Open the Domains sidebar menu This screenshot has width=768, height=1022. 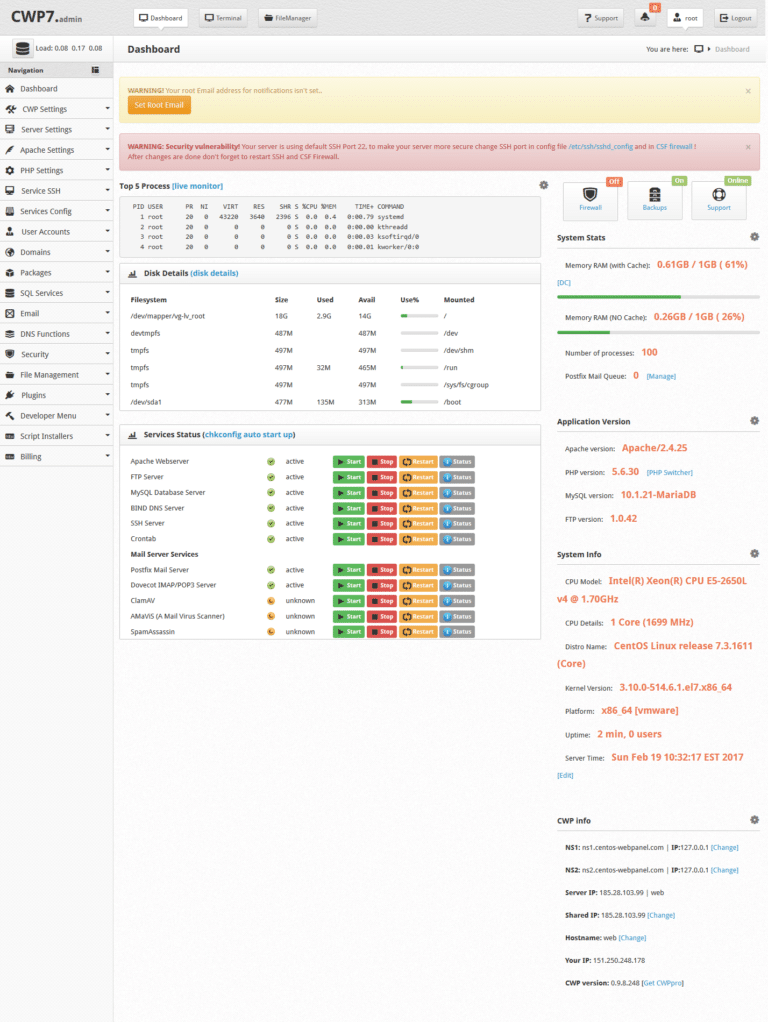(x=57, y=252)
